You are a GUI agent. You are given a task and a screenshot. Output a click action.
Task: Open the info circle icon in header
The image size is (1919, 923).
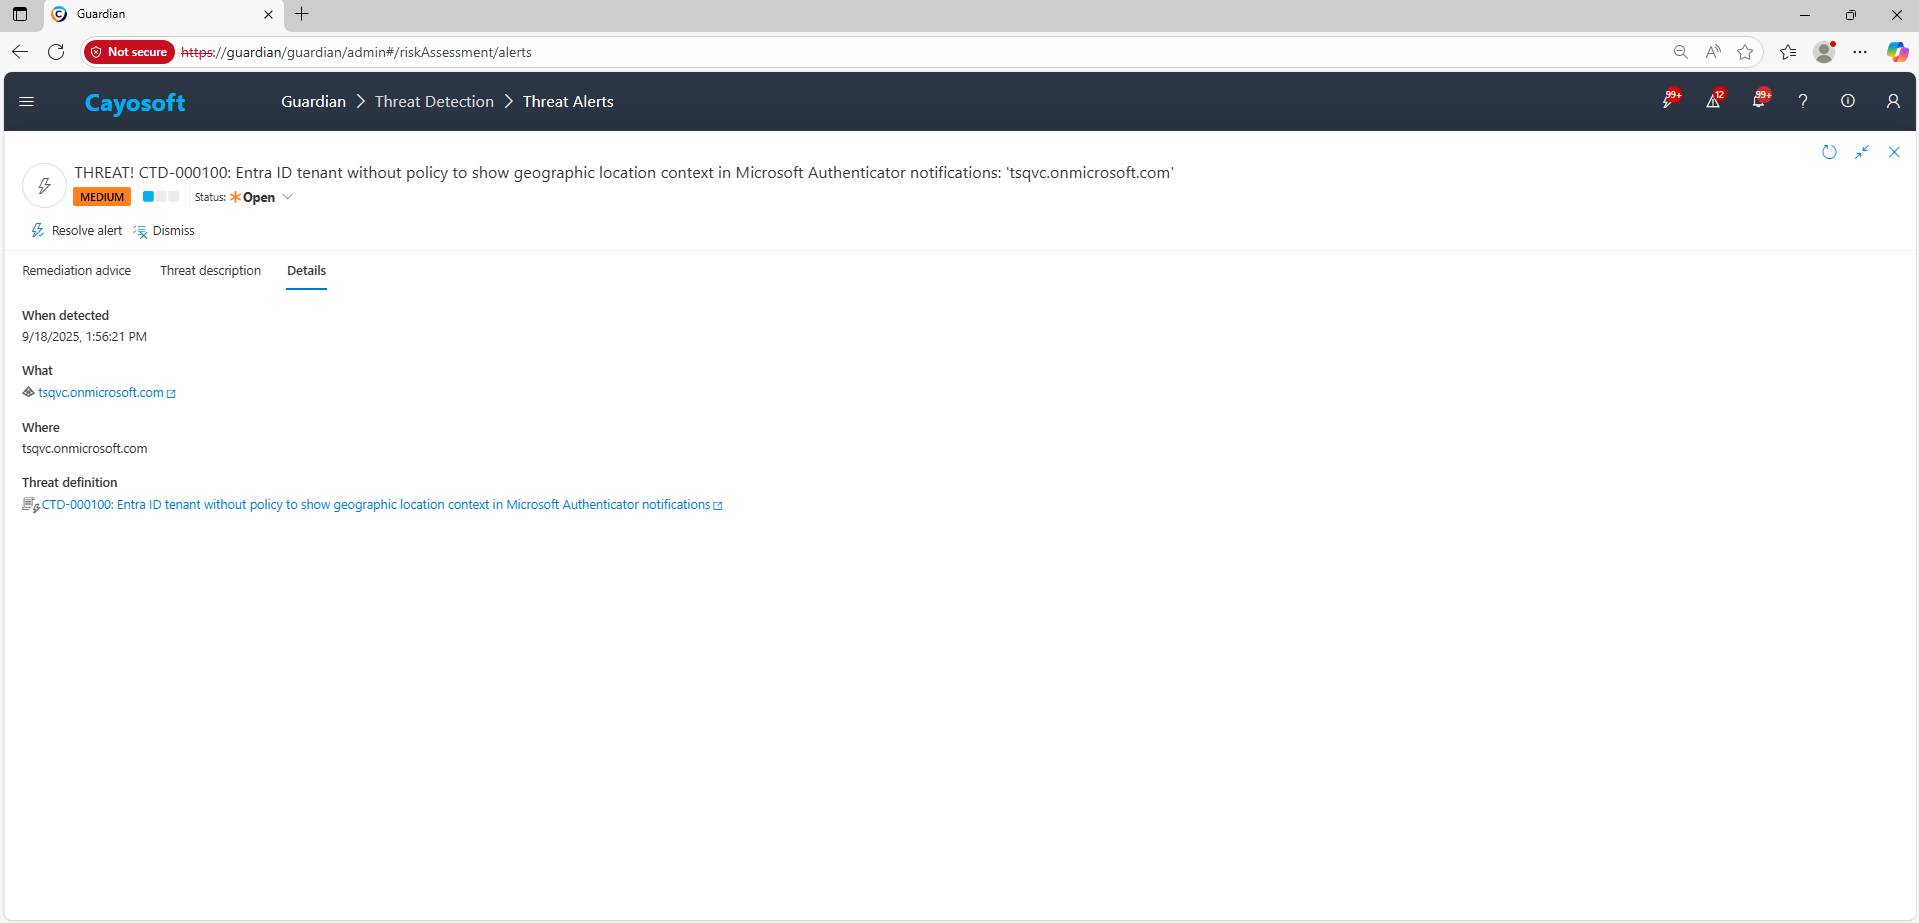pyautogui.click(x=1847, y=101)
